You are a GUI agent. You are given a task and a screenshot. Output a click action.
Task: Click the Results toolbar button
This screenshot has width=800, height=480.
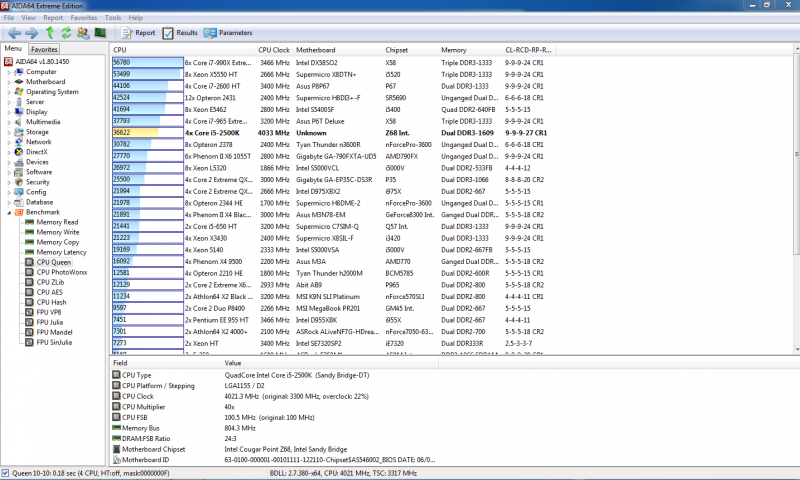click(x=179, y=33)
